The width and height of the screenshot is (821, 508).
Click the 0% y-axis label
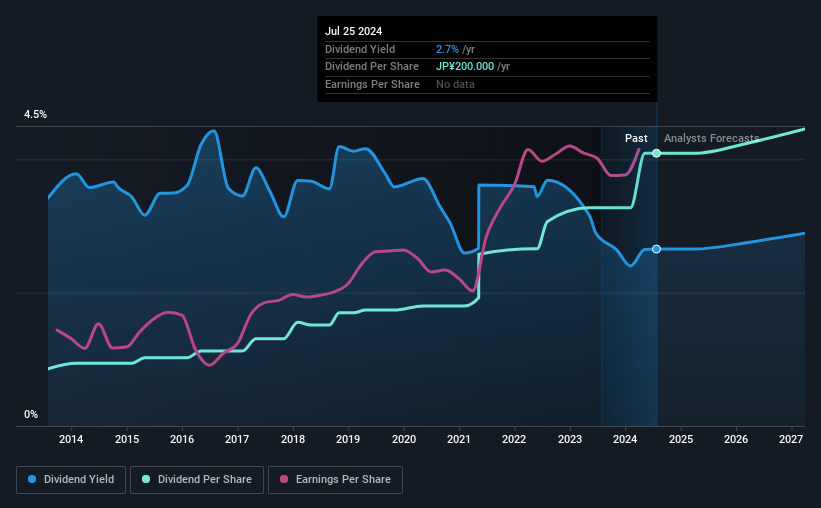(31, 414)
